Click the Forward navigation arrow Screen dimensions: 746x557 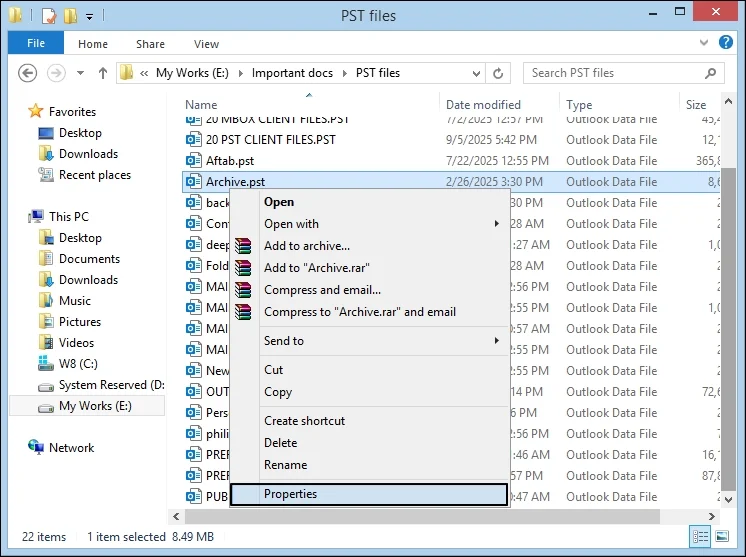click(x=56, y=73)
